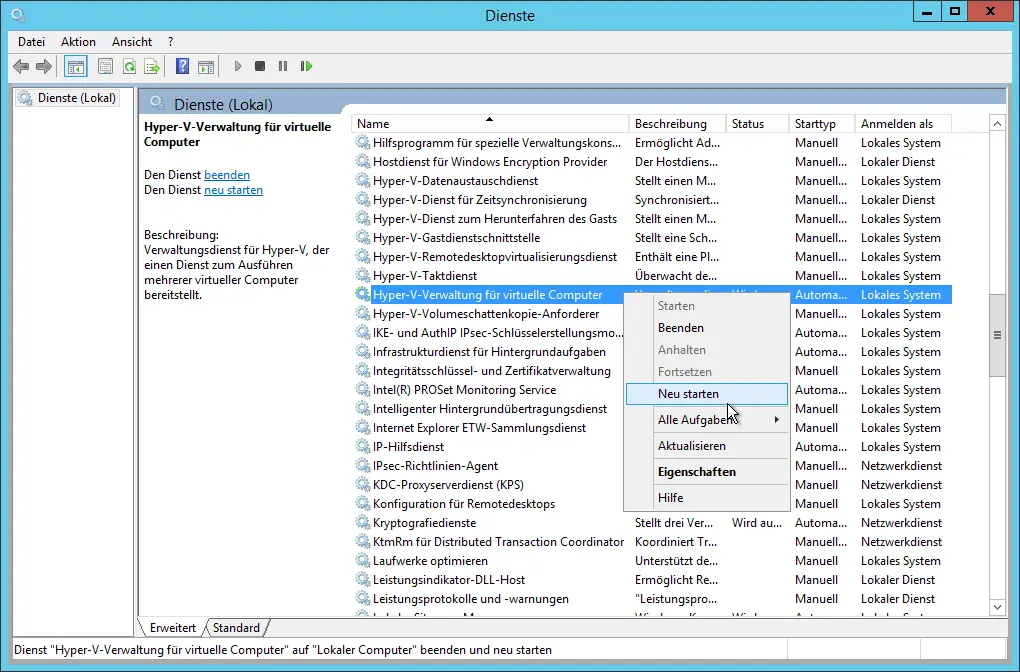The width and height of the screenshot is (1020, 672).
Task: Choose Neu starten in the context menu
Action: (706, 394)
